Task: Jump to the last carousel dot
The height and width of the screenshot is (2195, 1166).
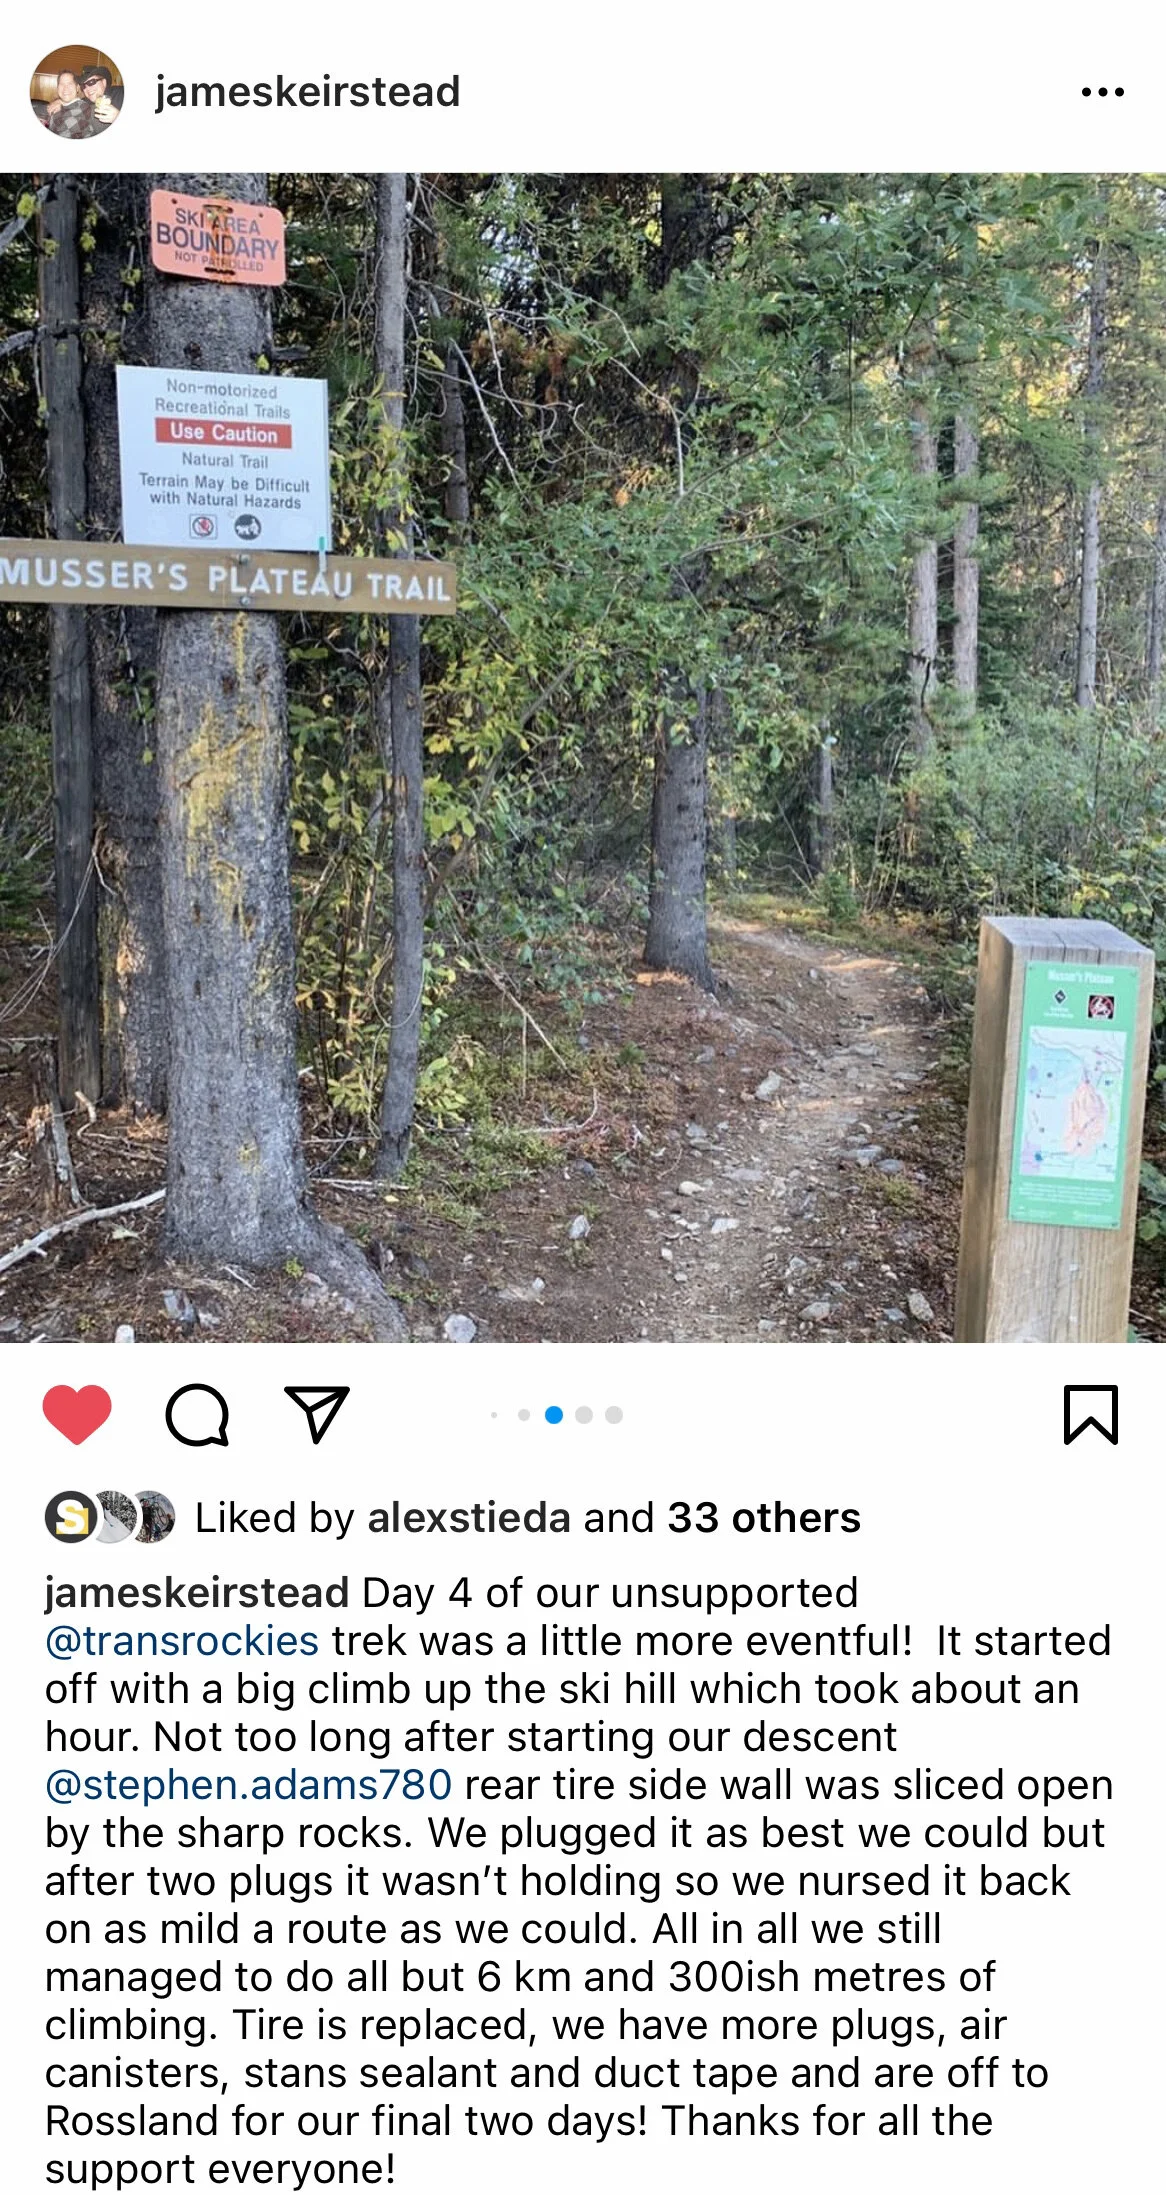Action: [x=614, y=1414]
